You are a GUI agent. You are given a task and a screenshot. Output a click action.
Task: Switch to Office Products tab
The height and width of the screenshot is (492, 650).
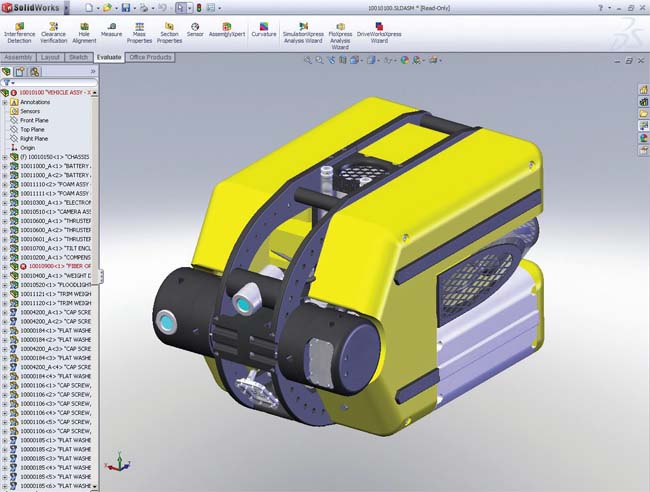pos(150,57)
